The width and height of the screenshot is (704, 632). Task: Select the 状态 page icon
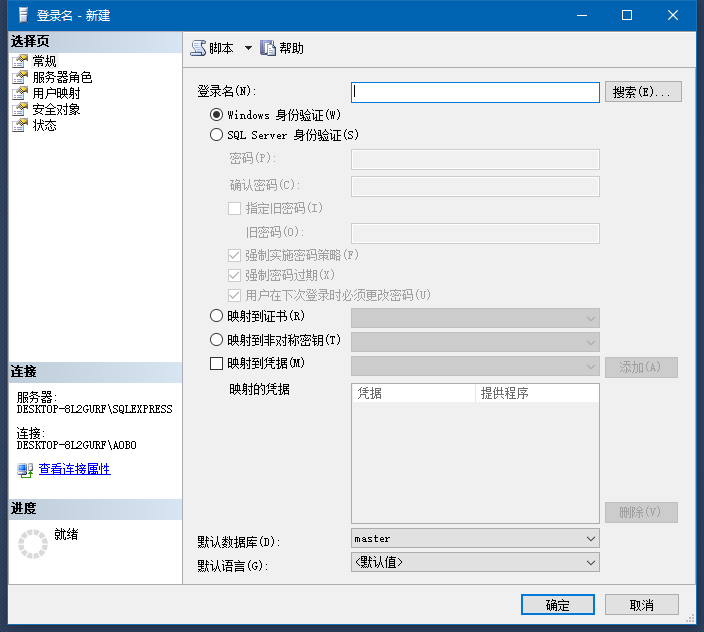tap(20, 125)
